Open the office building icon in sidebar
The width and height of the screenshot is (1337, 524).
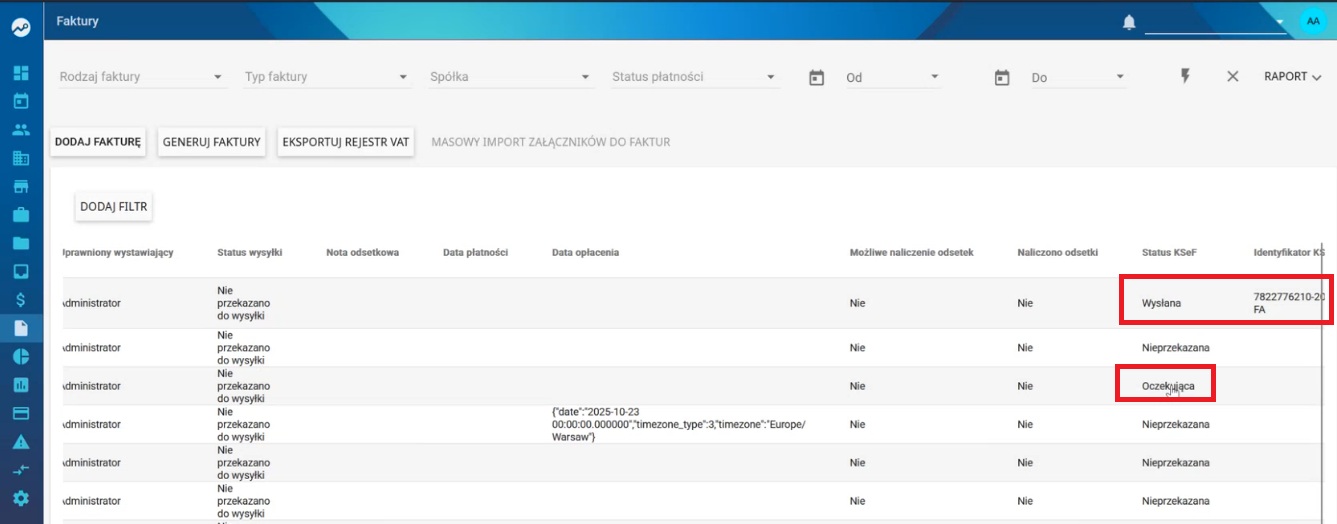point(21,158)
